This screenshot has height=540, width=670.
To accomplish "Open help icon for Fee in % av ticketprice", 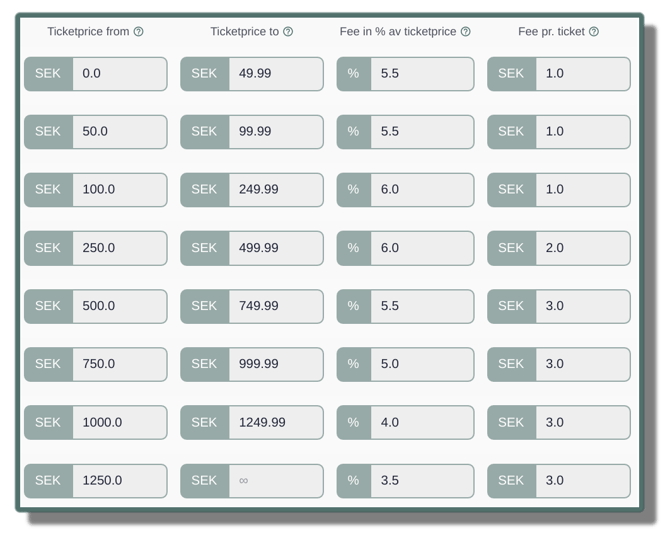I will tap(465, 32).
